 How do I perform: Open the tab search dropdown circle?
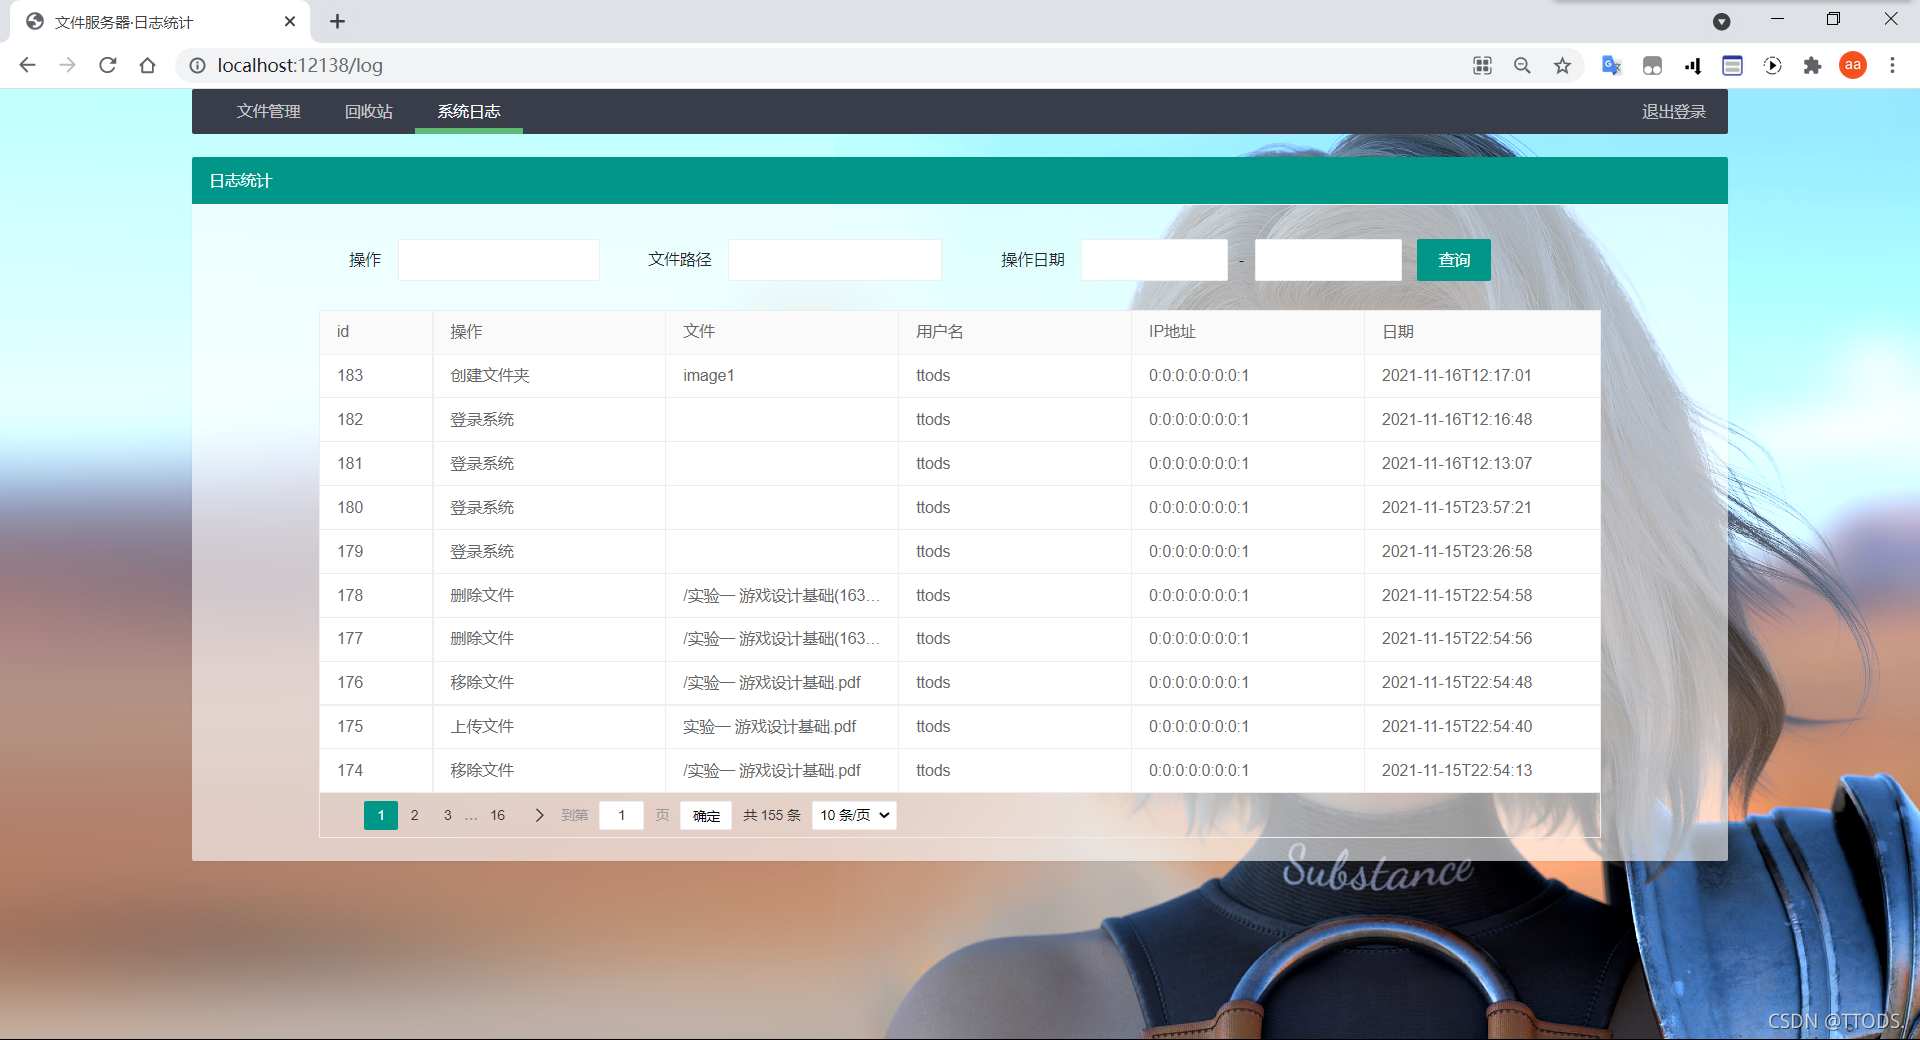coord(1722,21)
